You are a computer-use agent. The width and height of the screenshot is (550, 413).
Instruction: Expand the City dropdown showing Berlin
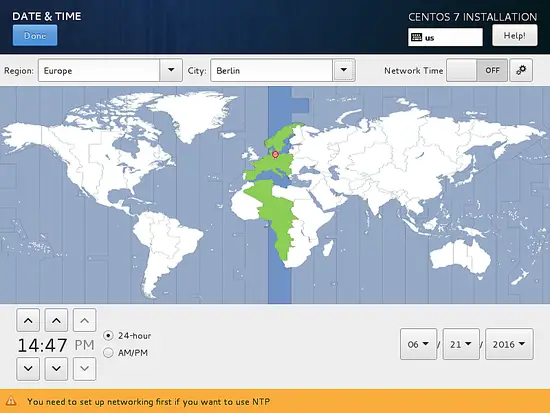point(283,70)
